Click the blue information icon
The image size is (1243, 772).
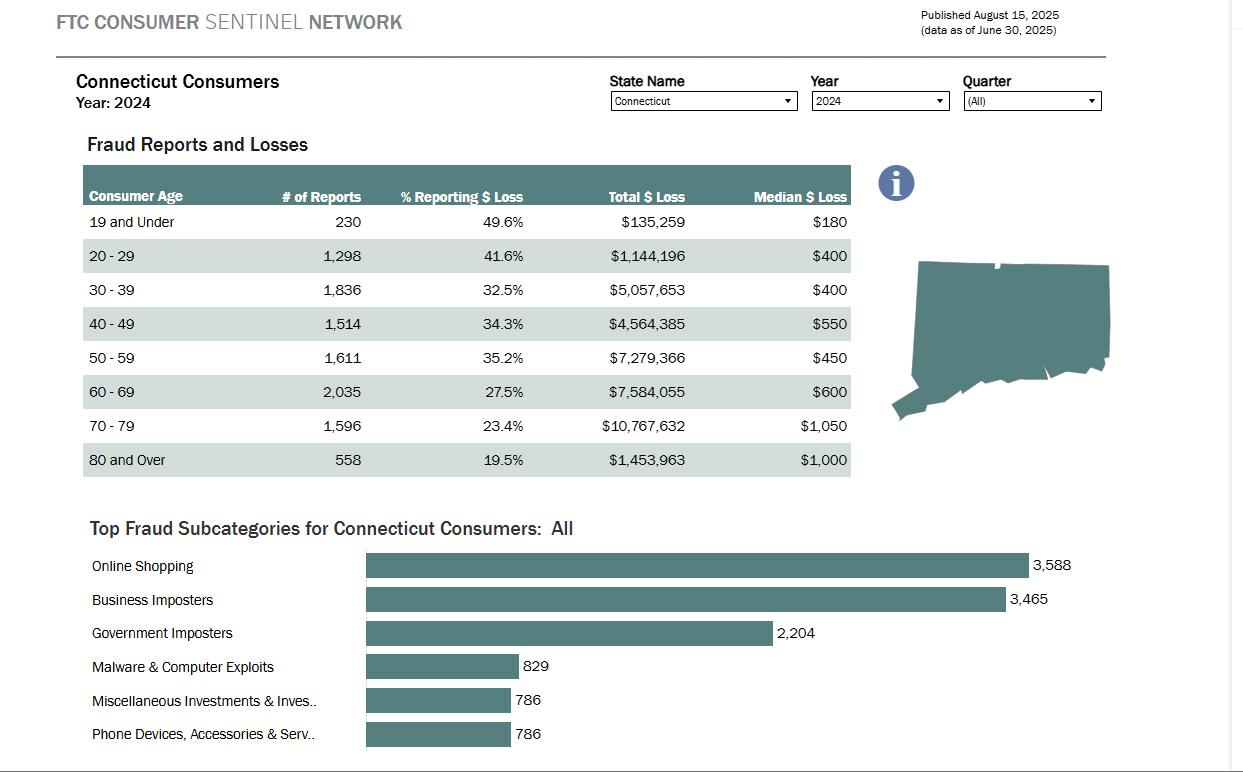896,183
